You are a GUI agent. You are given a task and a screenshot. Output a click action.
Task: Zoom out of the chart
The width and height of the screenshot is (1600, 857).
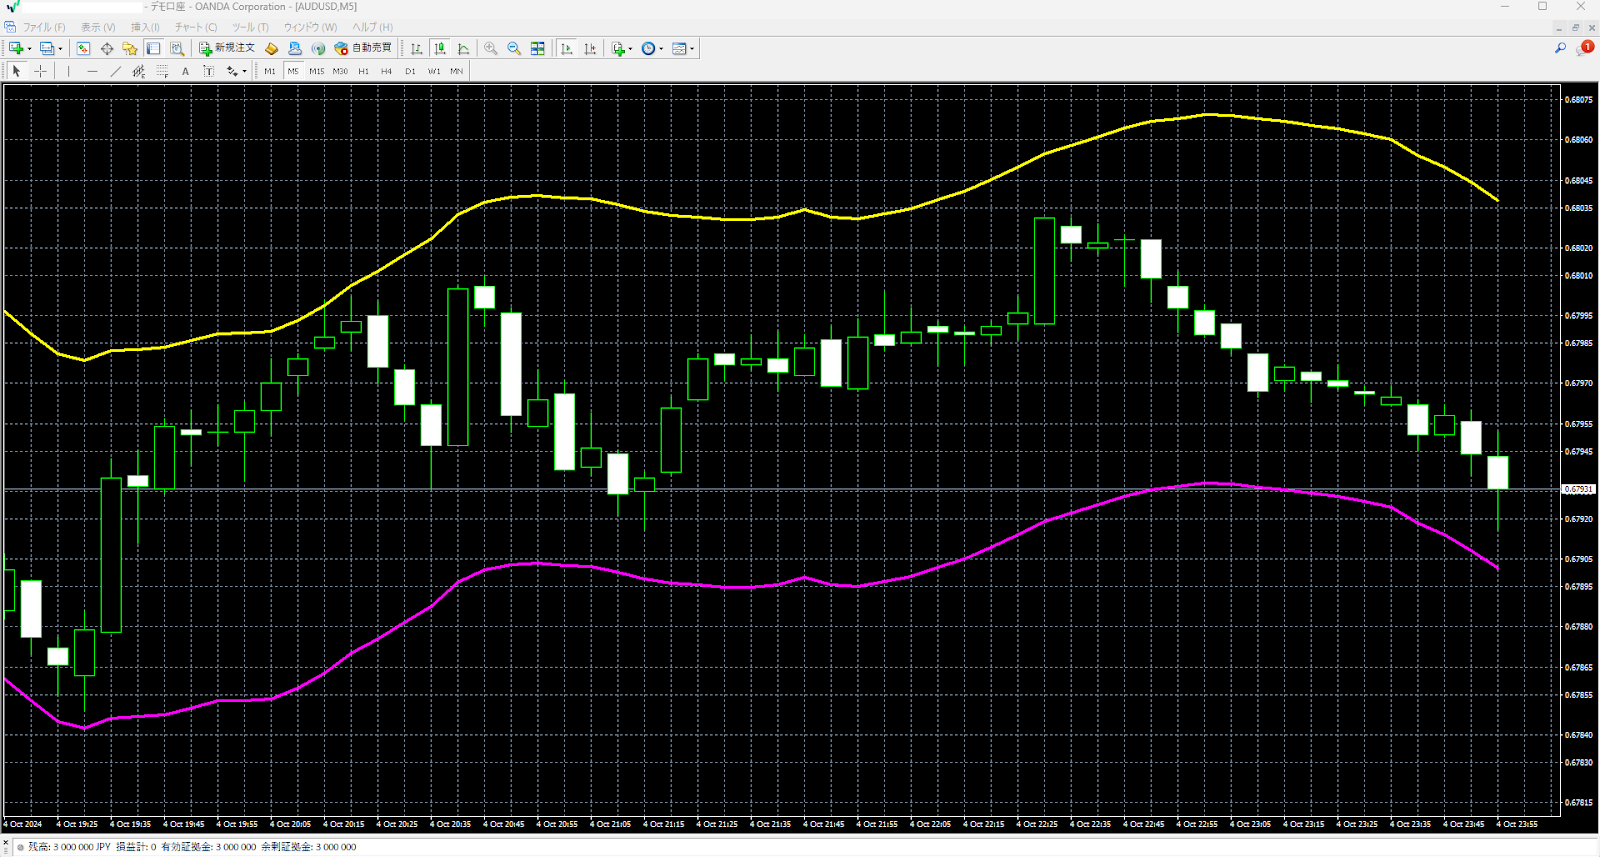click(x=514, y=48)
